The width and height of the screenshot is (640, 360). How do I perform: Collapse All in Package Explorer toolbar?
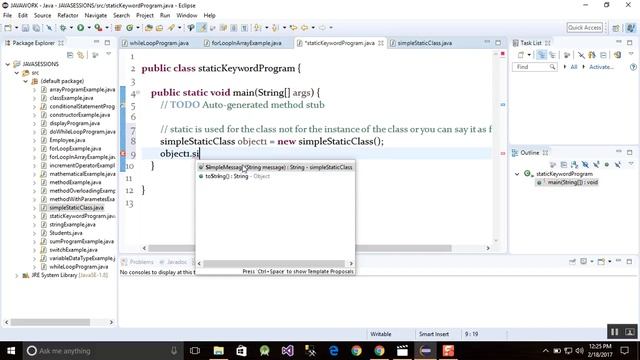(70, 55)
